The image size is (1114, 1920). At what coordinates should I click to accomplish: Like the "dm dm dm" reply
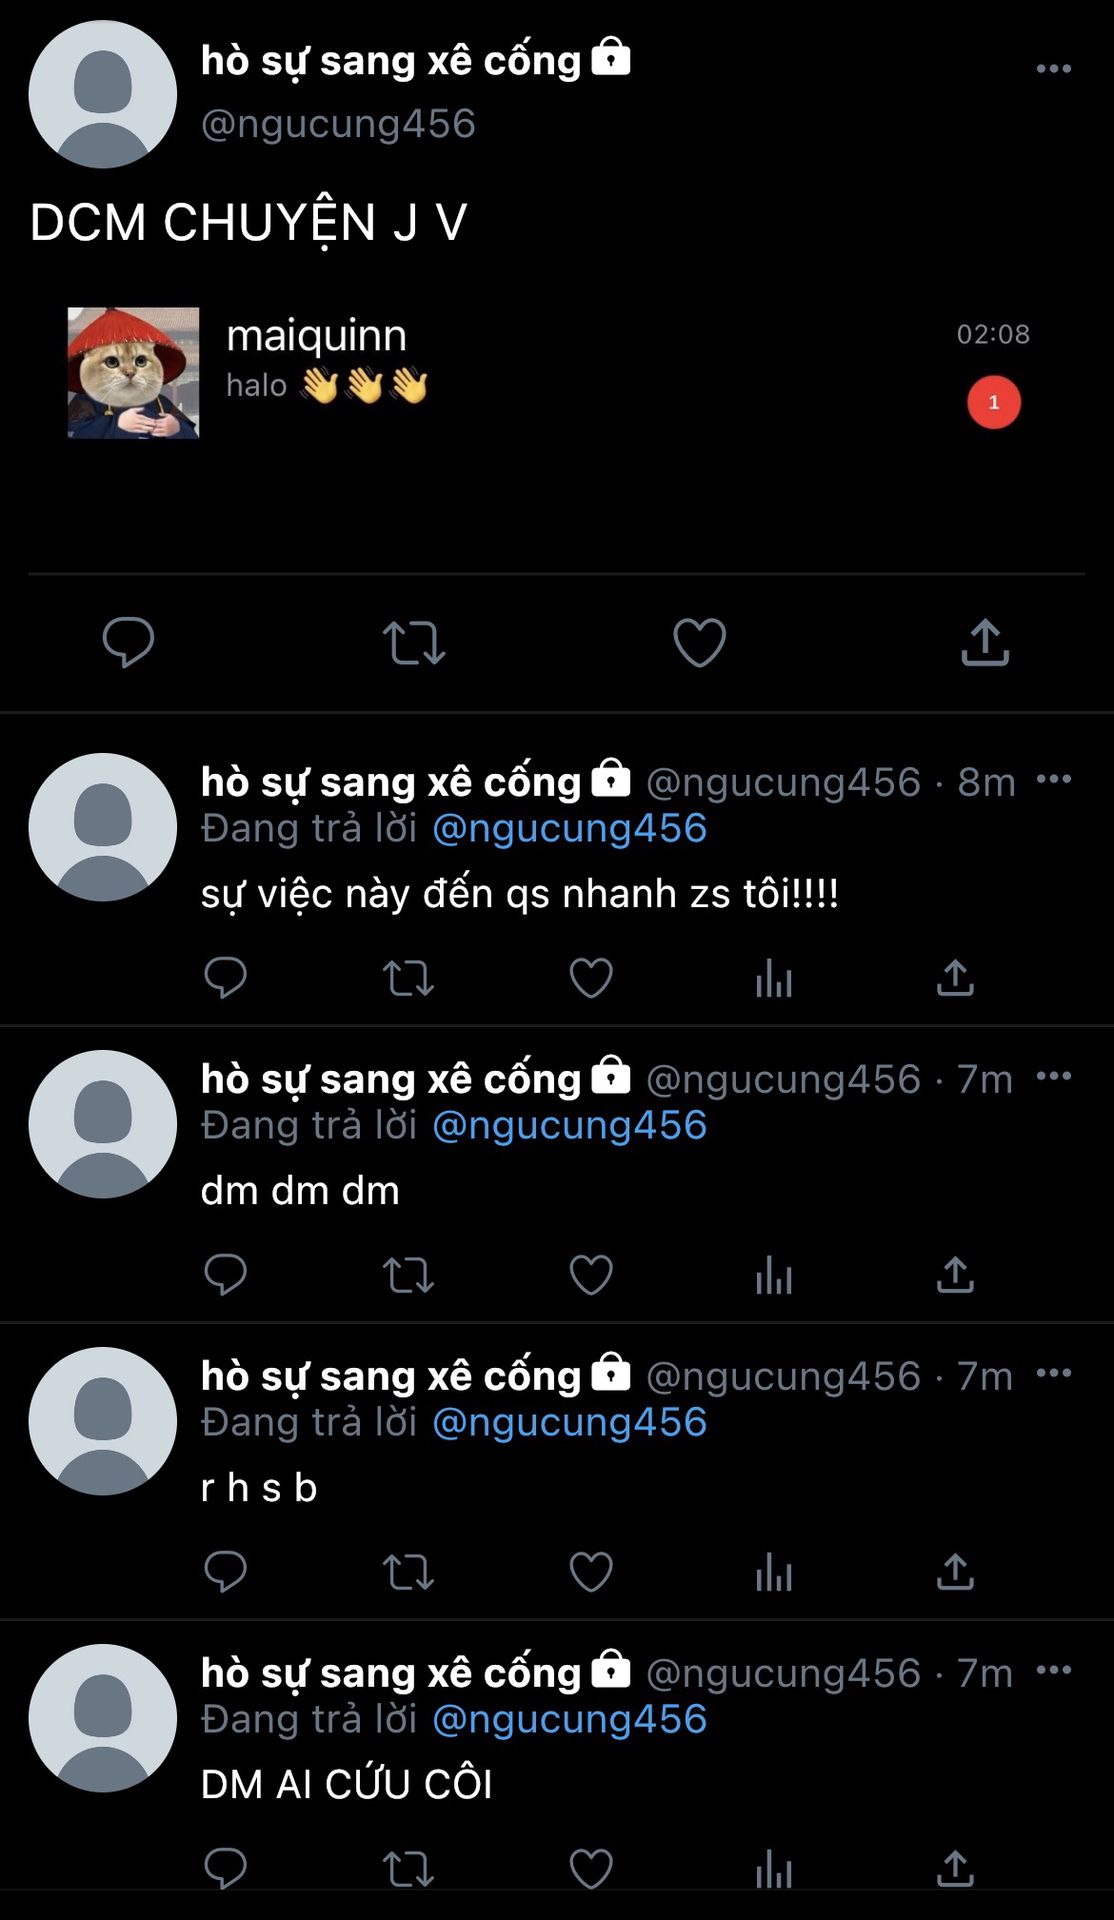(x=591, y=1275)
